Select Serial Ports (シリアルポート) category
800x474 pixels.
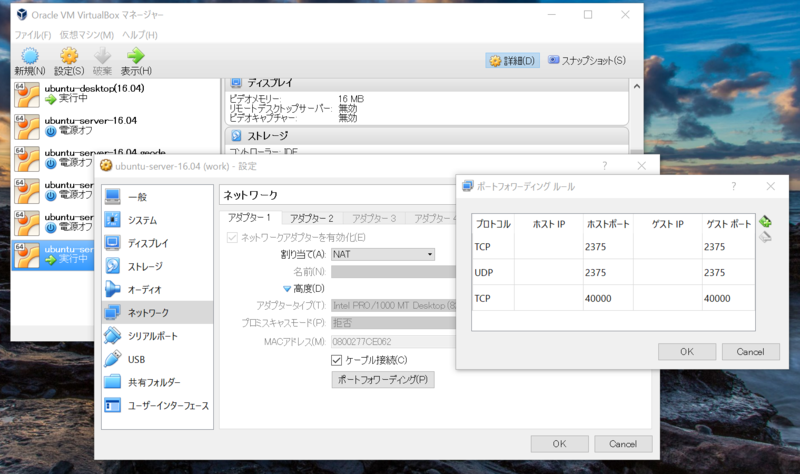click(157, 336)
